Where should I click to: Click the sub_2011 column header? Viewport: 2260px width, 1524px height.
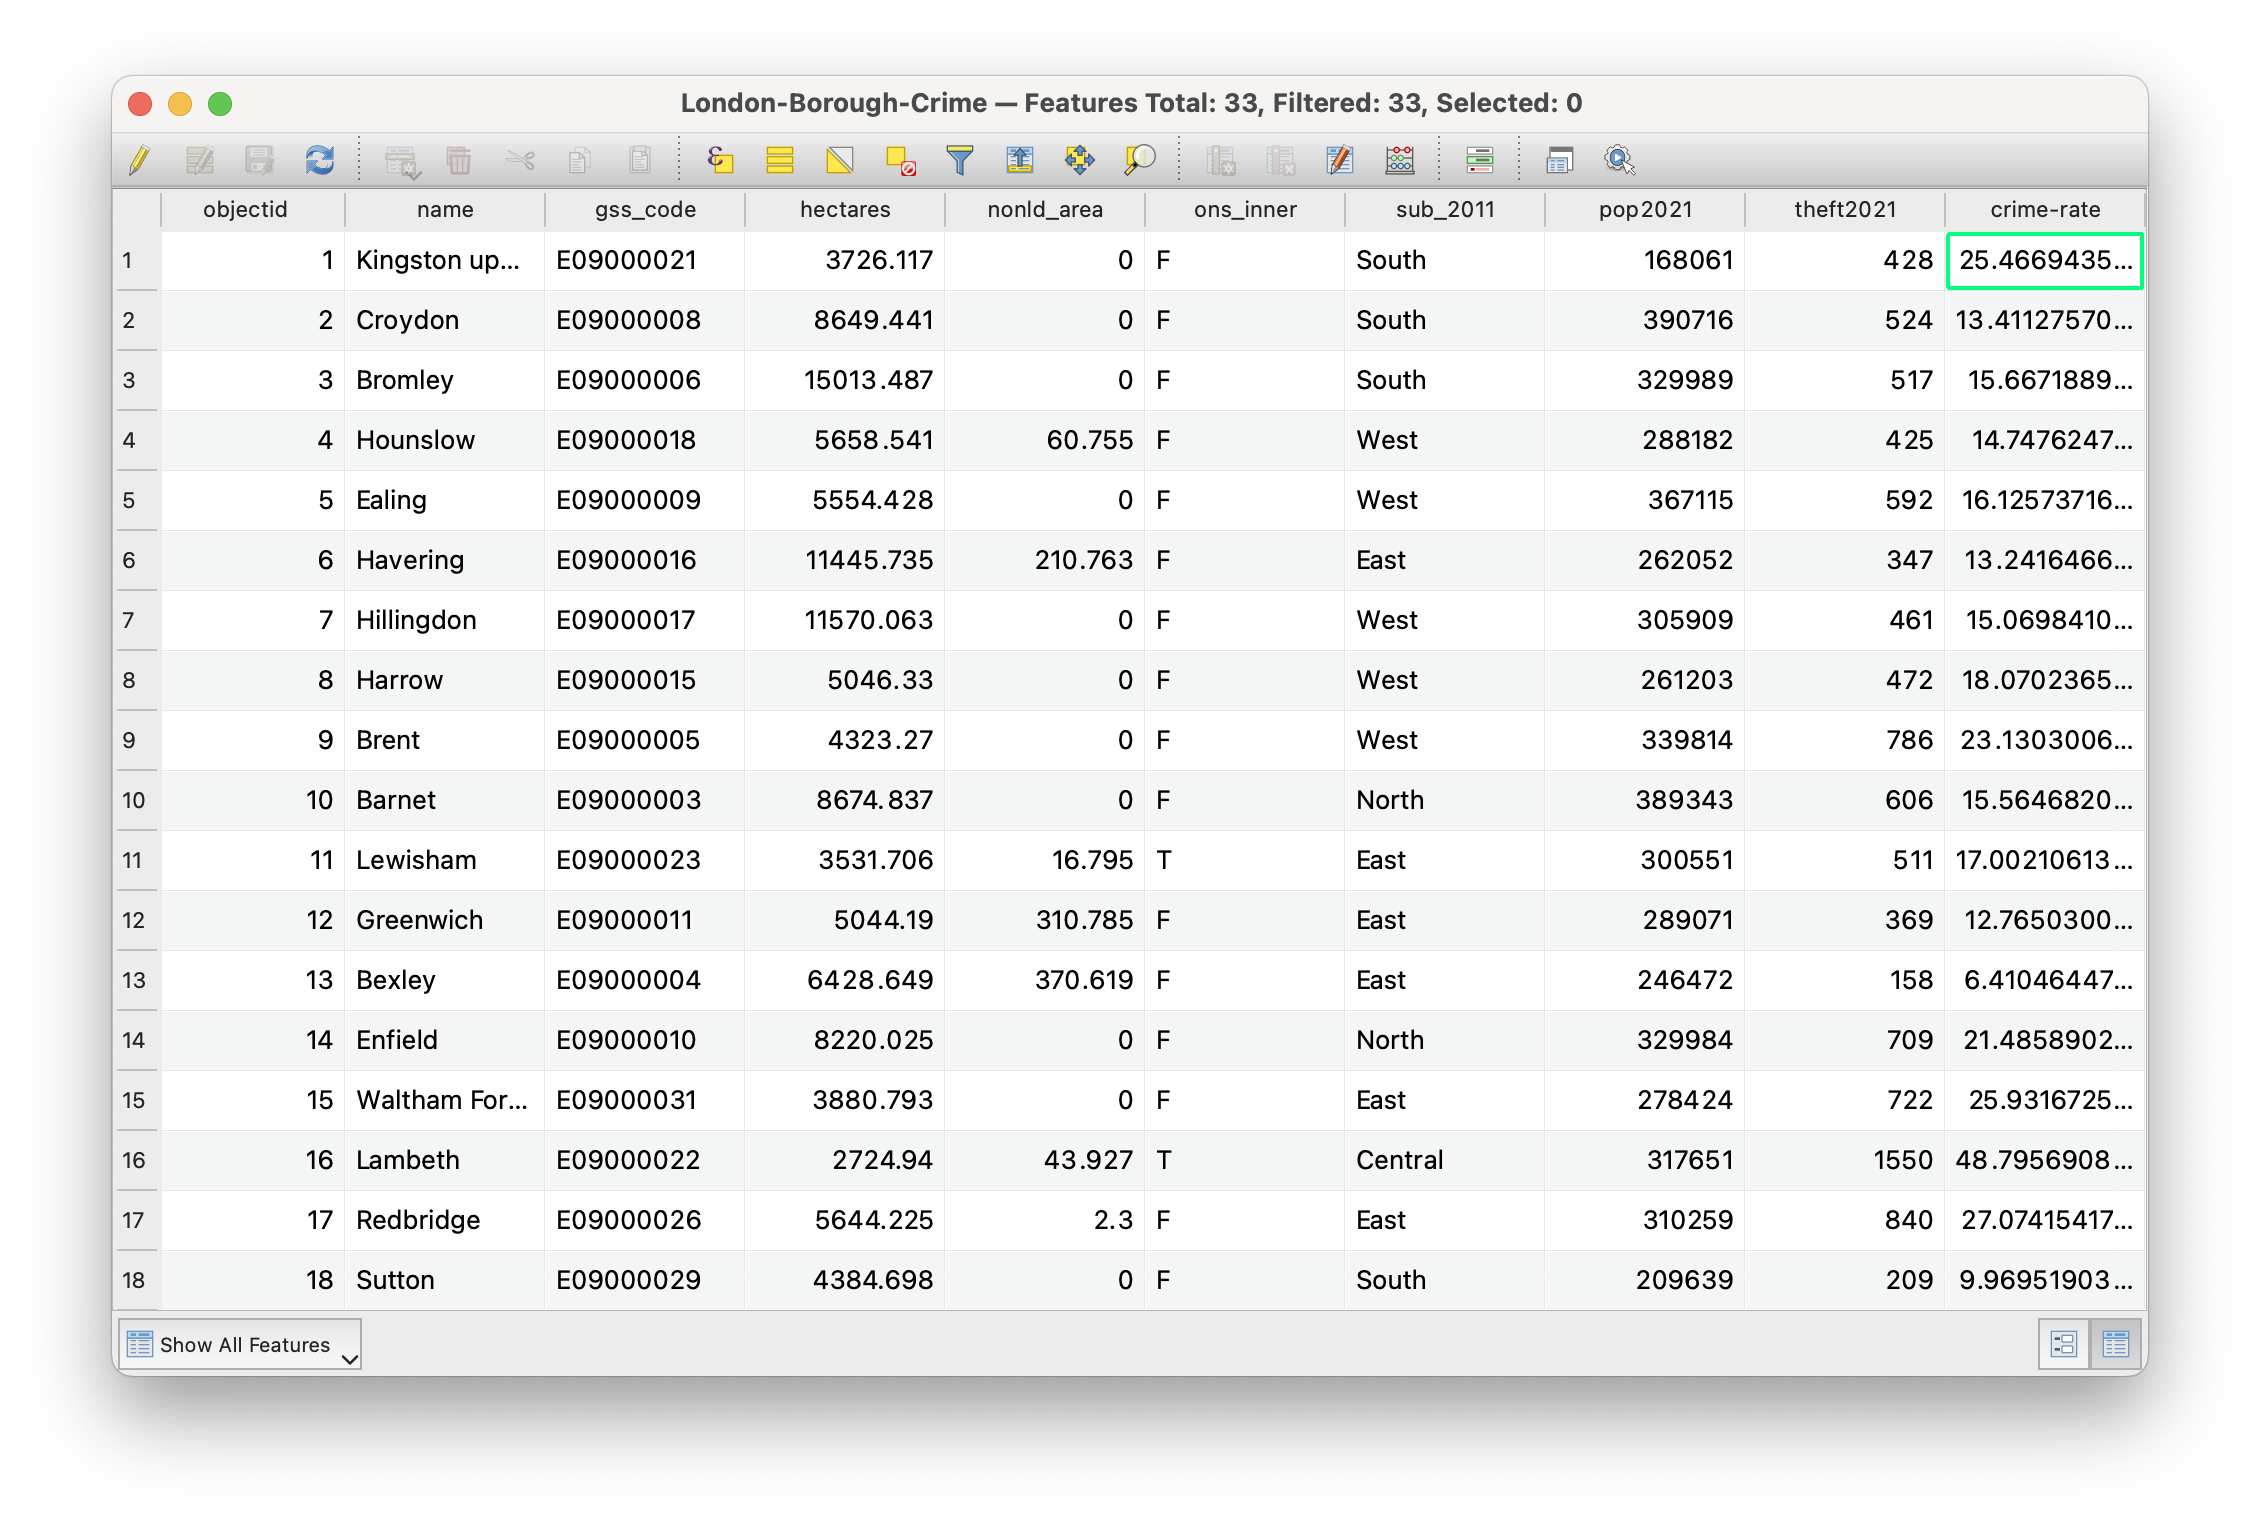pos(1445,210)
